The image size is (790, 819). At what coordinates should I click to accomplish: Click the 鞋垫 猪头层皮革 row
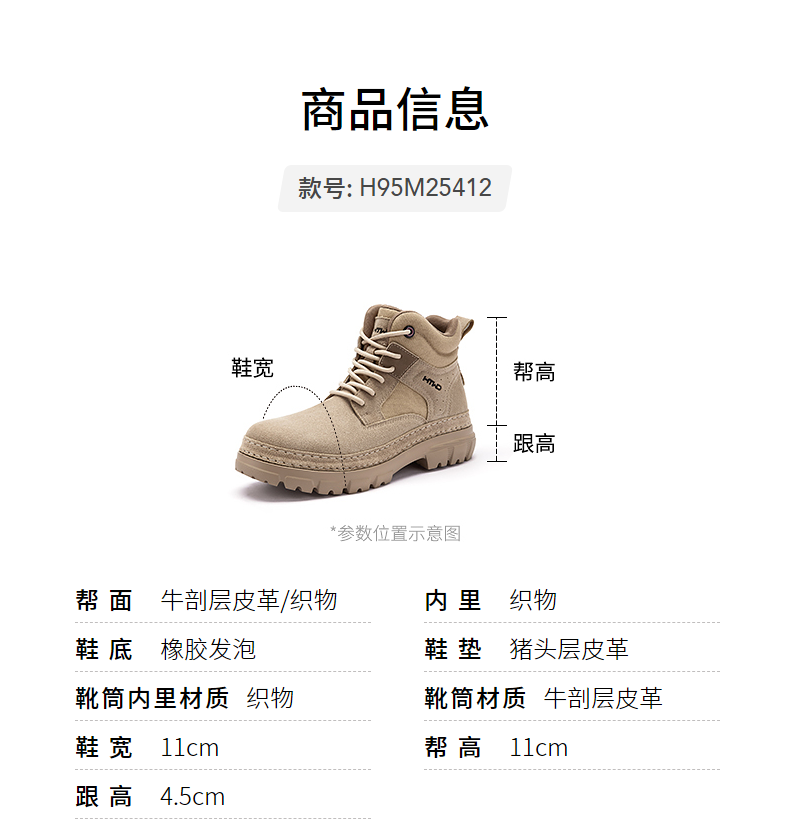click(572, 649)
